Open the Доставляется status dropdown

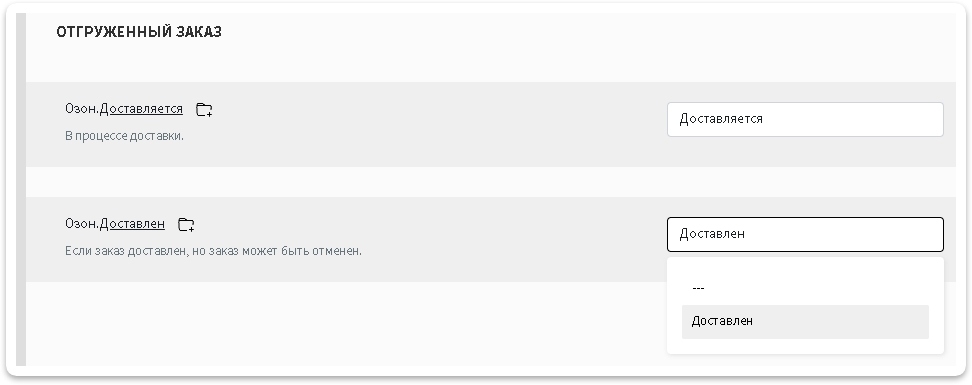(x=805, y=119)
